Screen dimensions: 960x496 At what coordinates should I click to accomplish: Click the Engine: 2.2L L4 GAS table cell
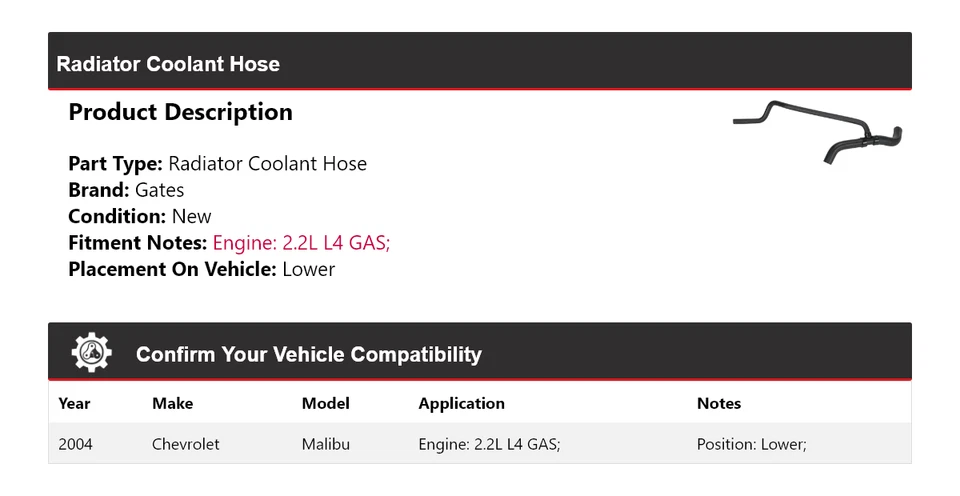tap(489, 444)
